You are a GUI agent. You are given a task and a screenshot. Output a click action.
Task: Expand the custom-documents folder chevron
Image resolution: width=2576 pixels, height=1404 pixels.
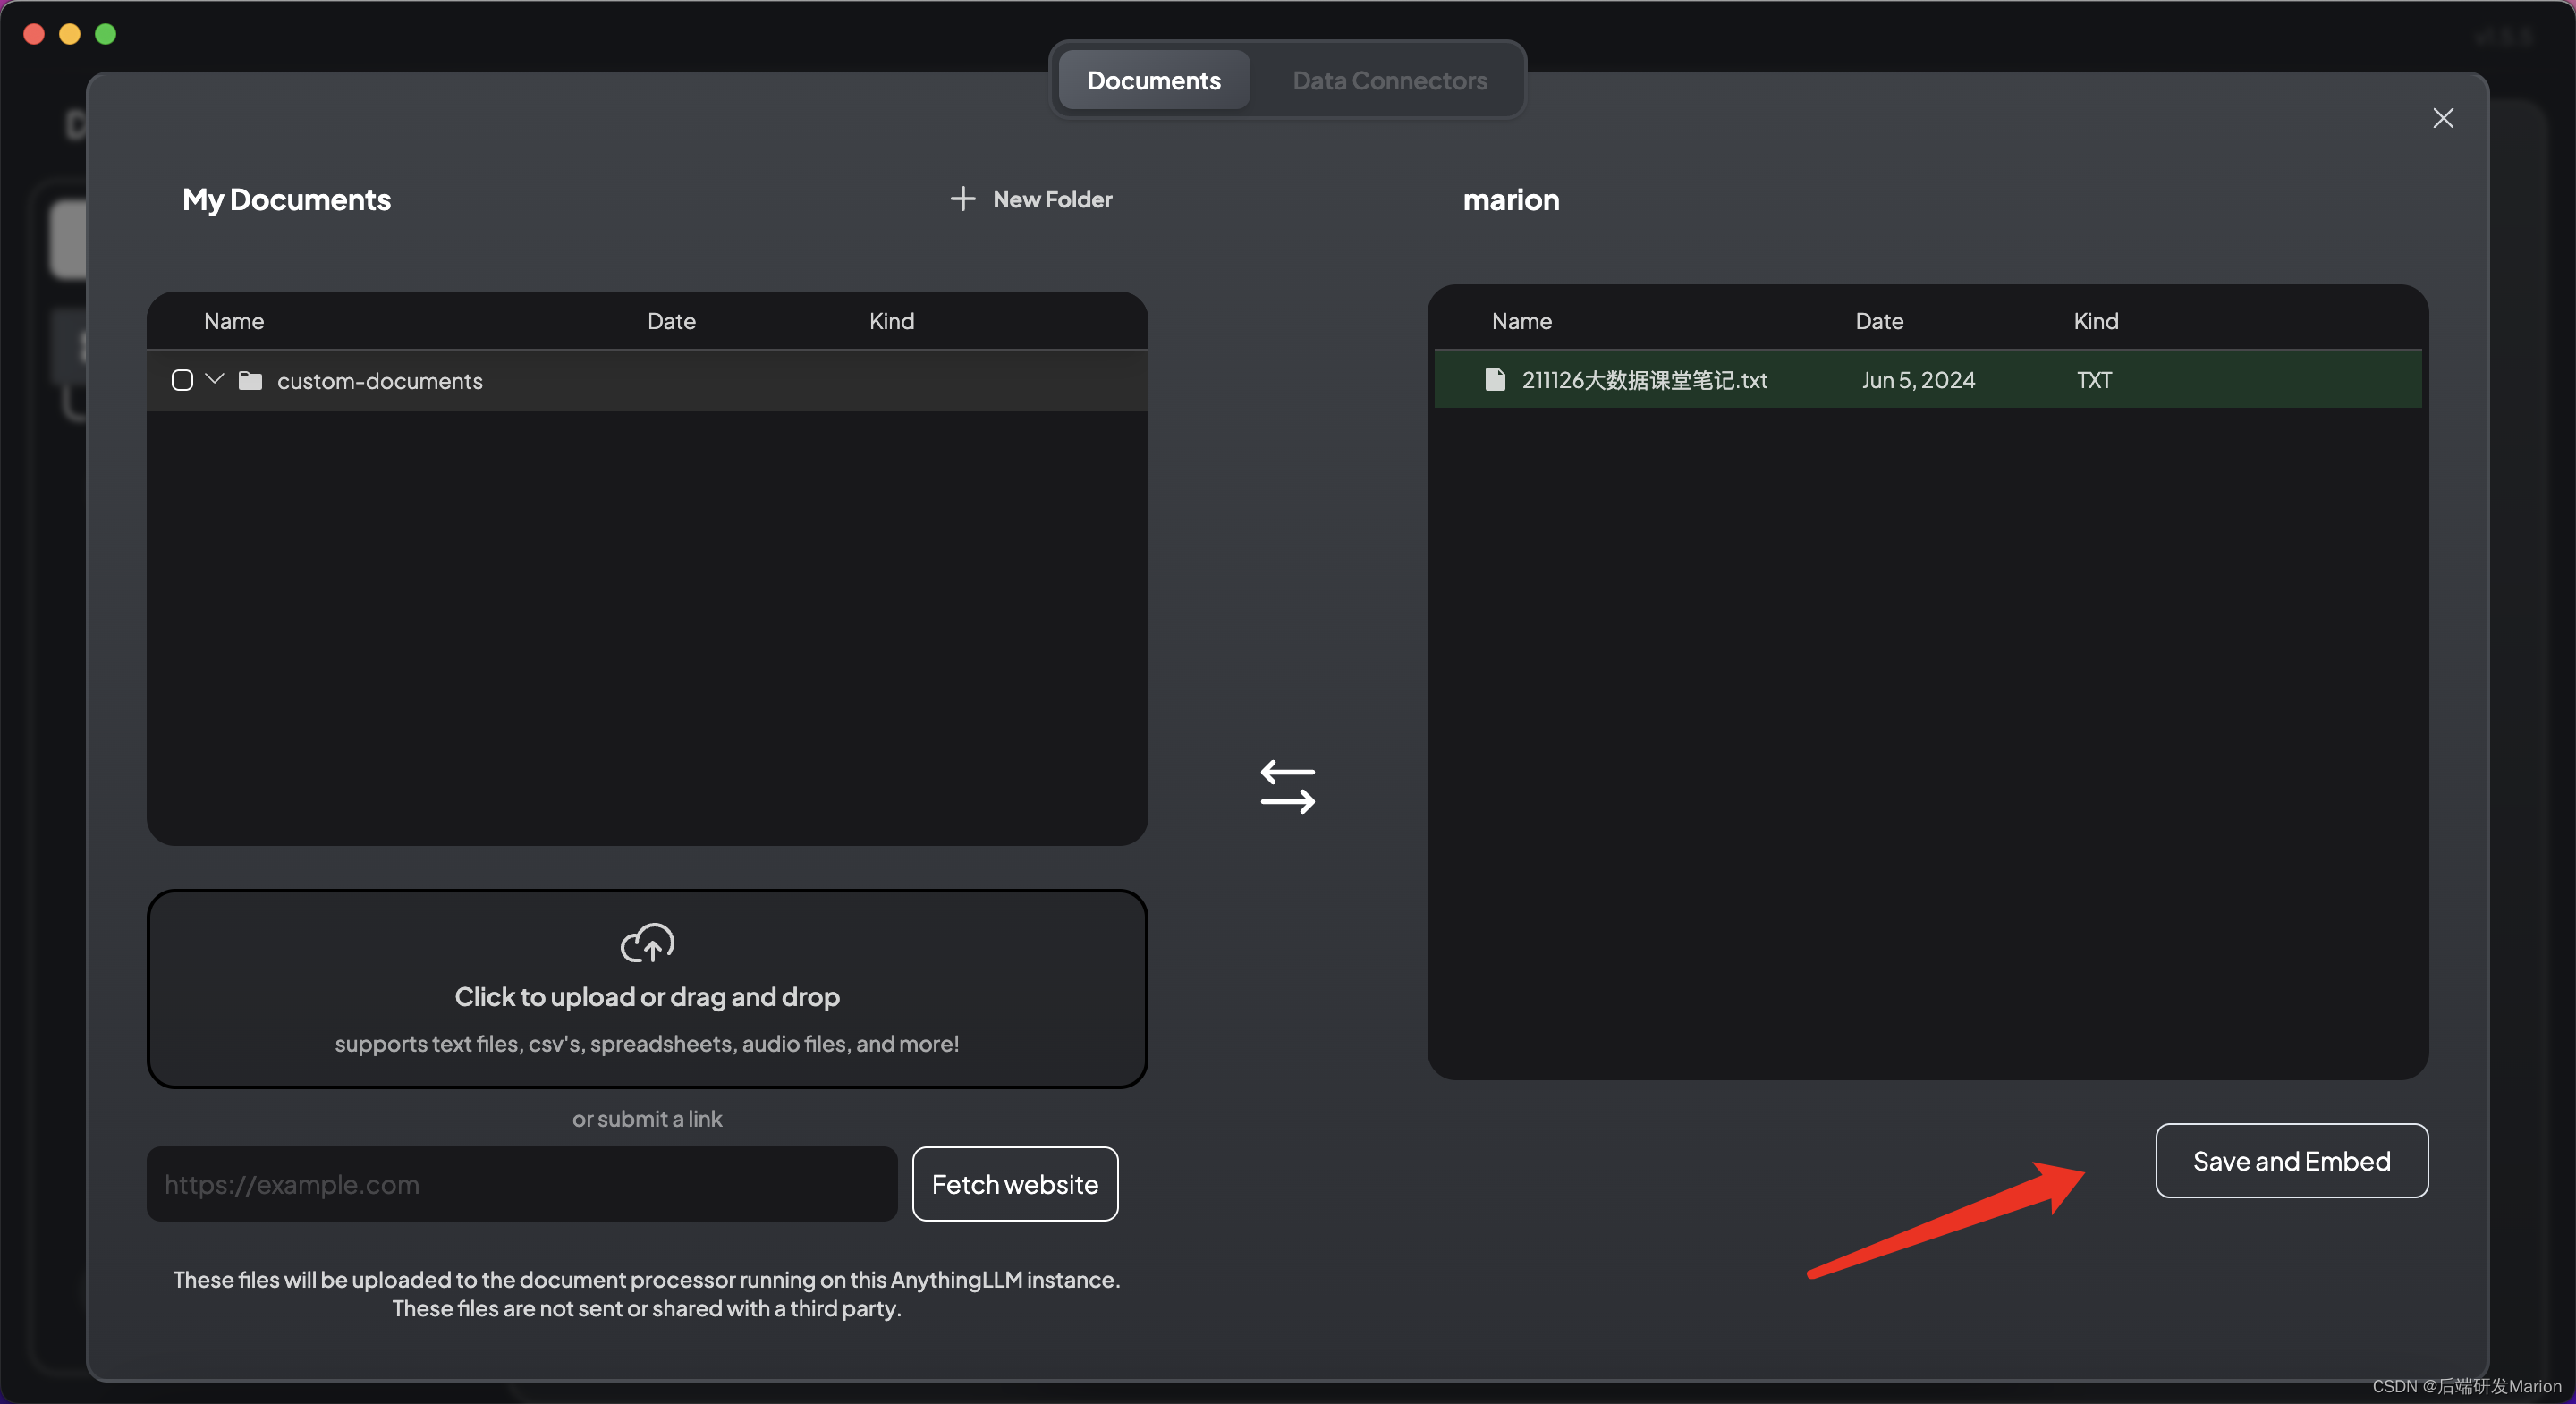click(x=214, y=379)
